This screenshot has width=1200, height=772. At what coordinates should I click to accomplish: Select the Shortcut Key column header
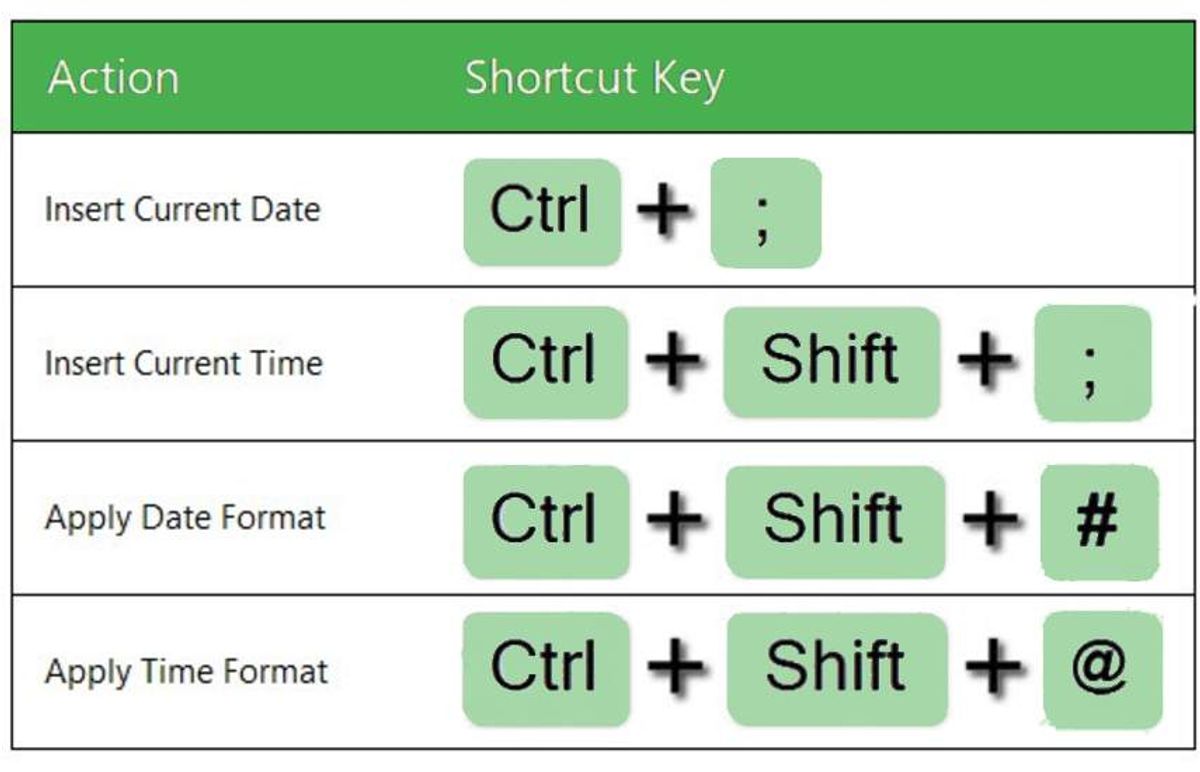594,79
